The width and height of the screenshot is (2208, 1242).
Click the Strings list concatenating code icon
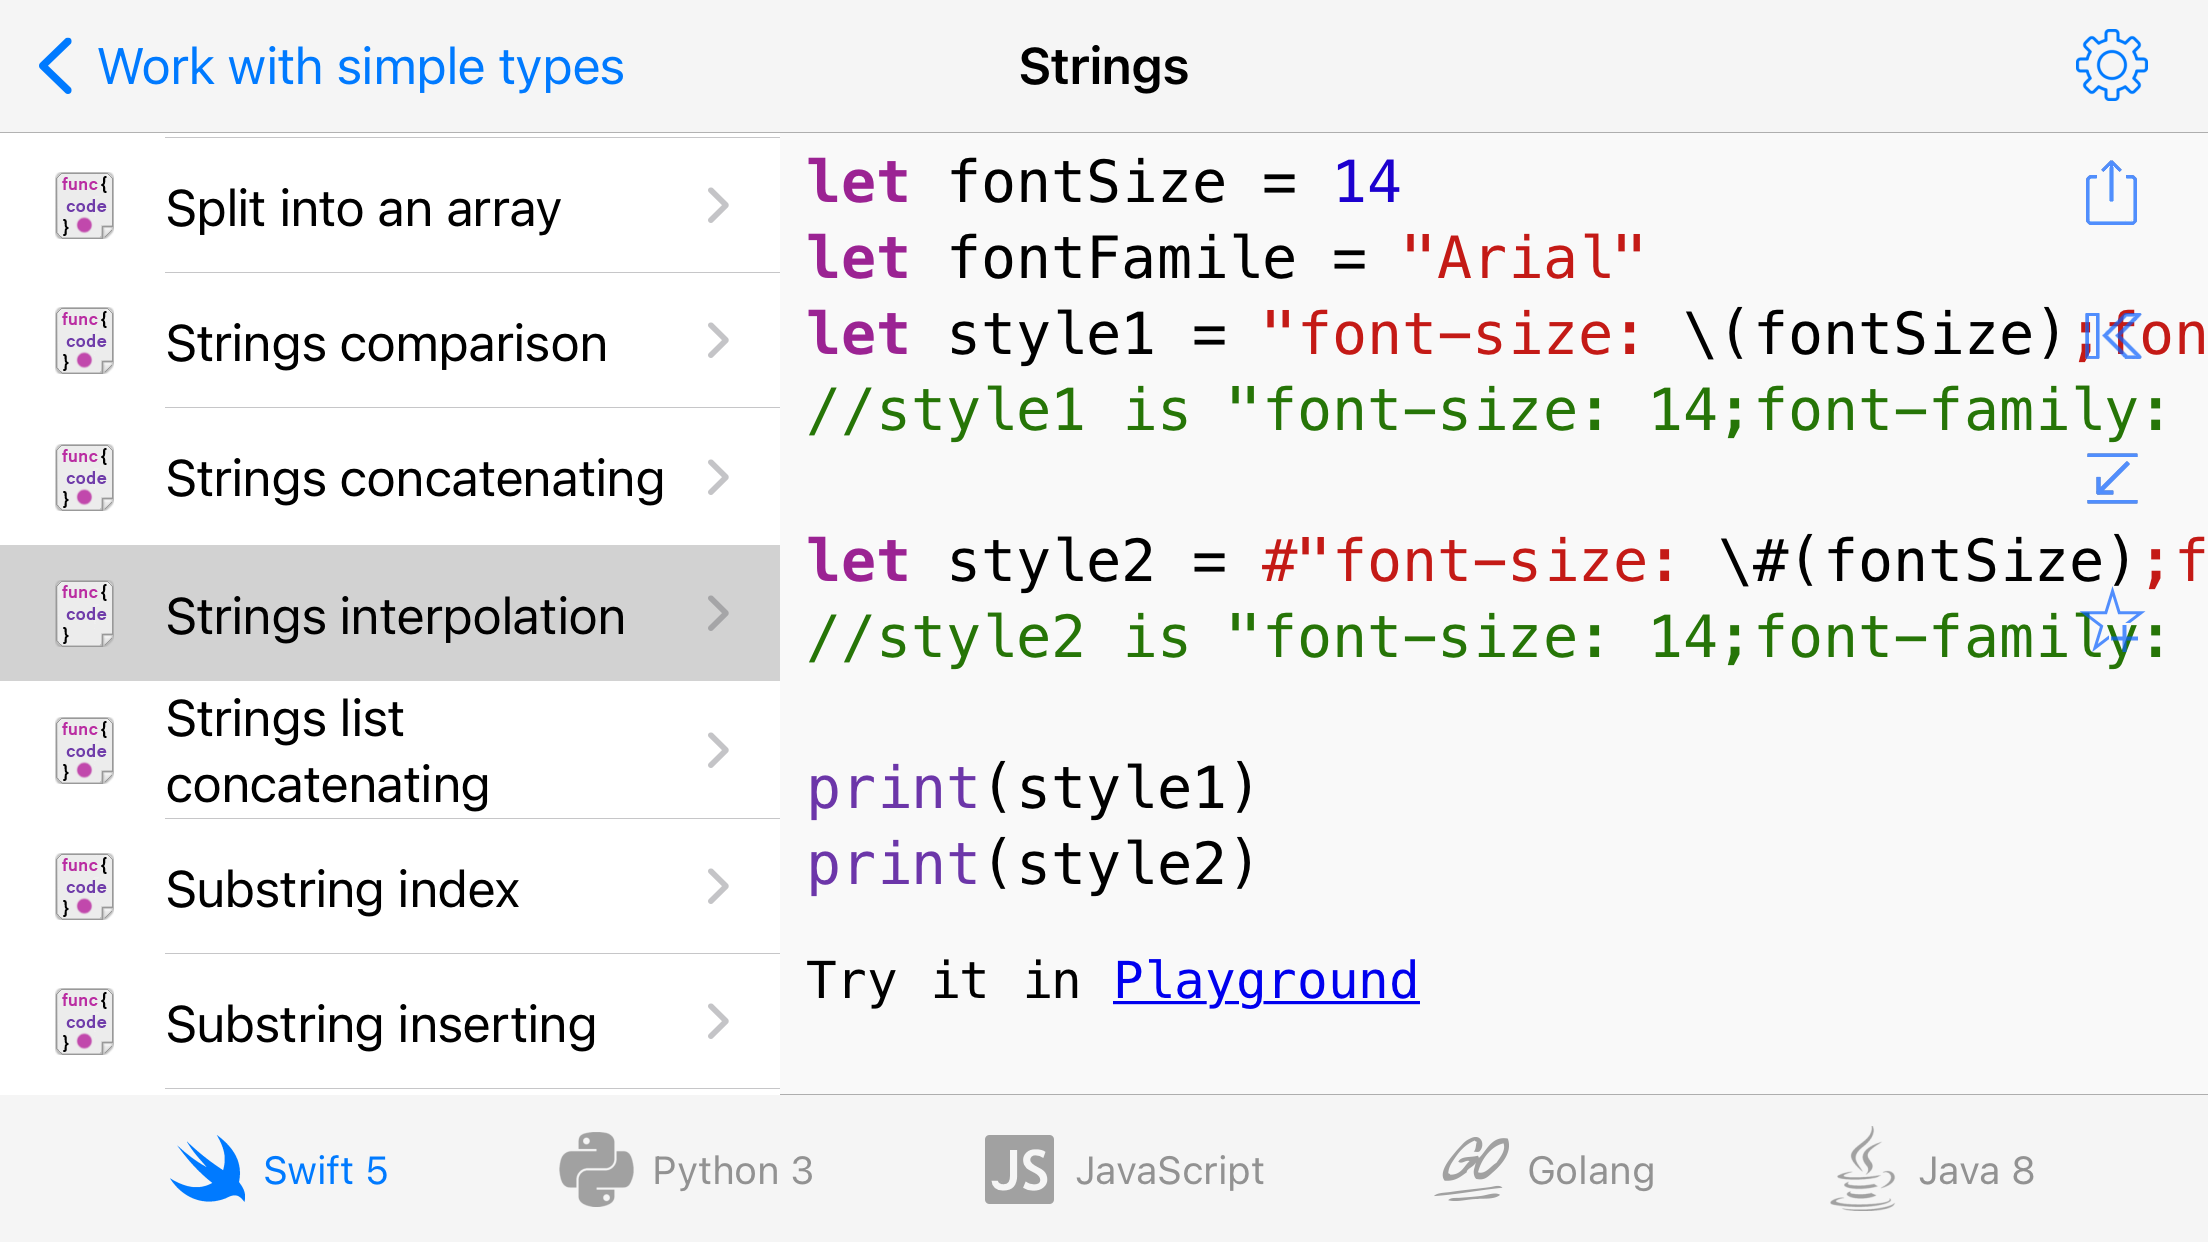coord(84,750)
